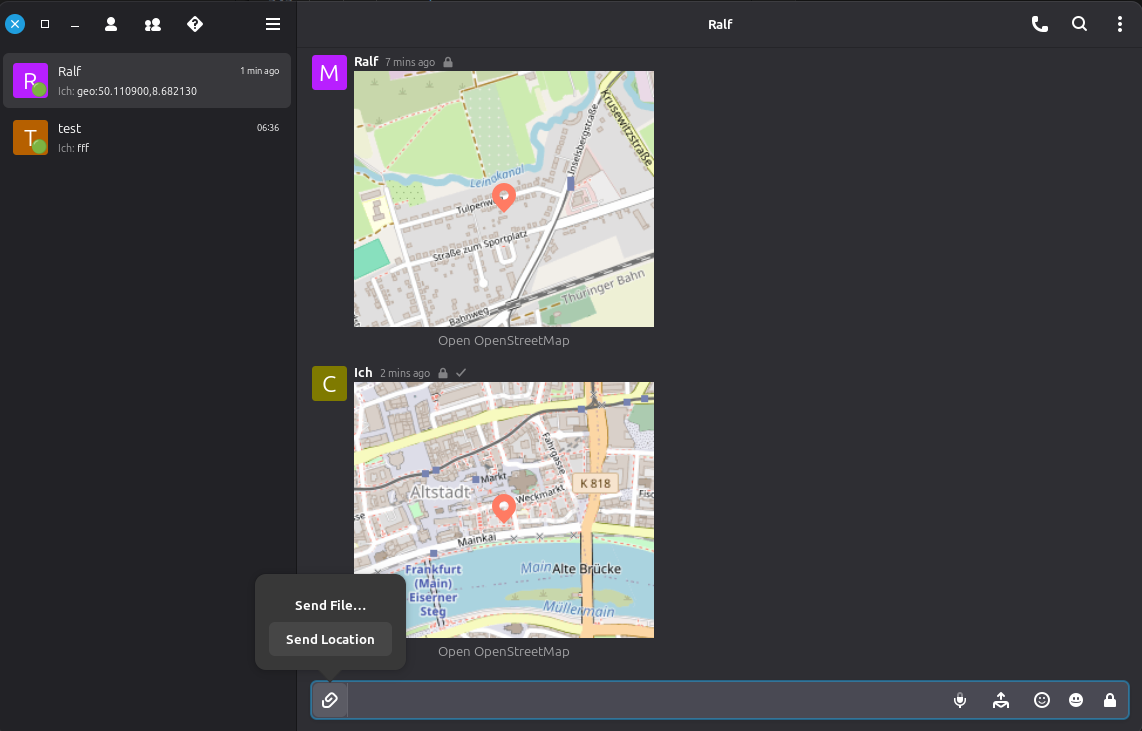This screenshot has height=731, width=1142.
Task: Open the encryption lock selector
Action: click(1110, 700)
